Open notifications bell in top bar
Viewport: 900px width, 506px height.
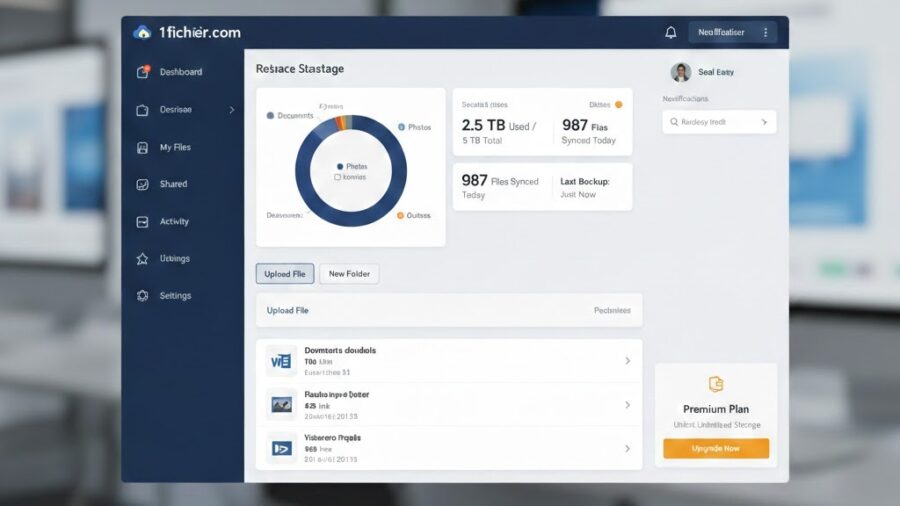[671, 33]
